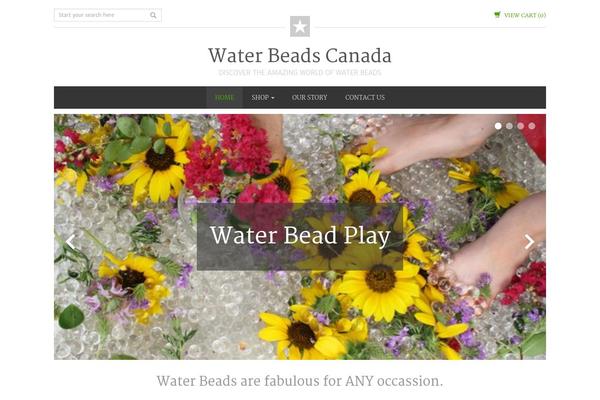Click the star logo icon
This screenshot has width=600, height=400.
300,26
